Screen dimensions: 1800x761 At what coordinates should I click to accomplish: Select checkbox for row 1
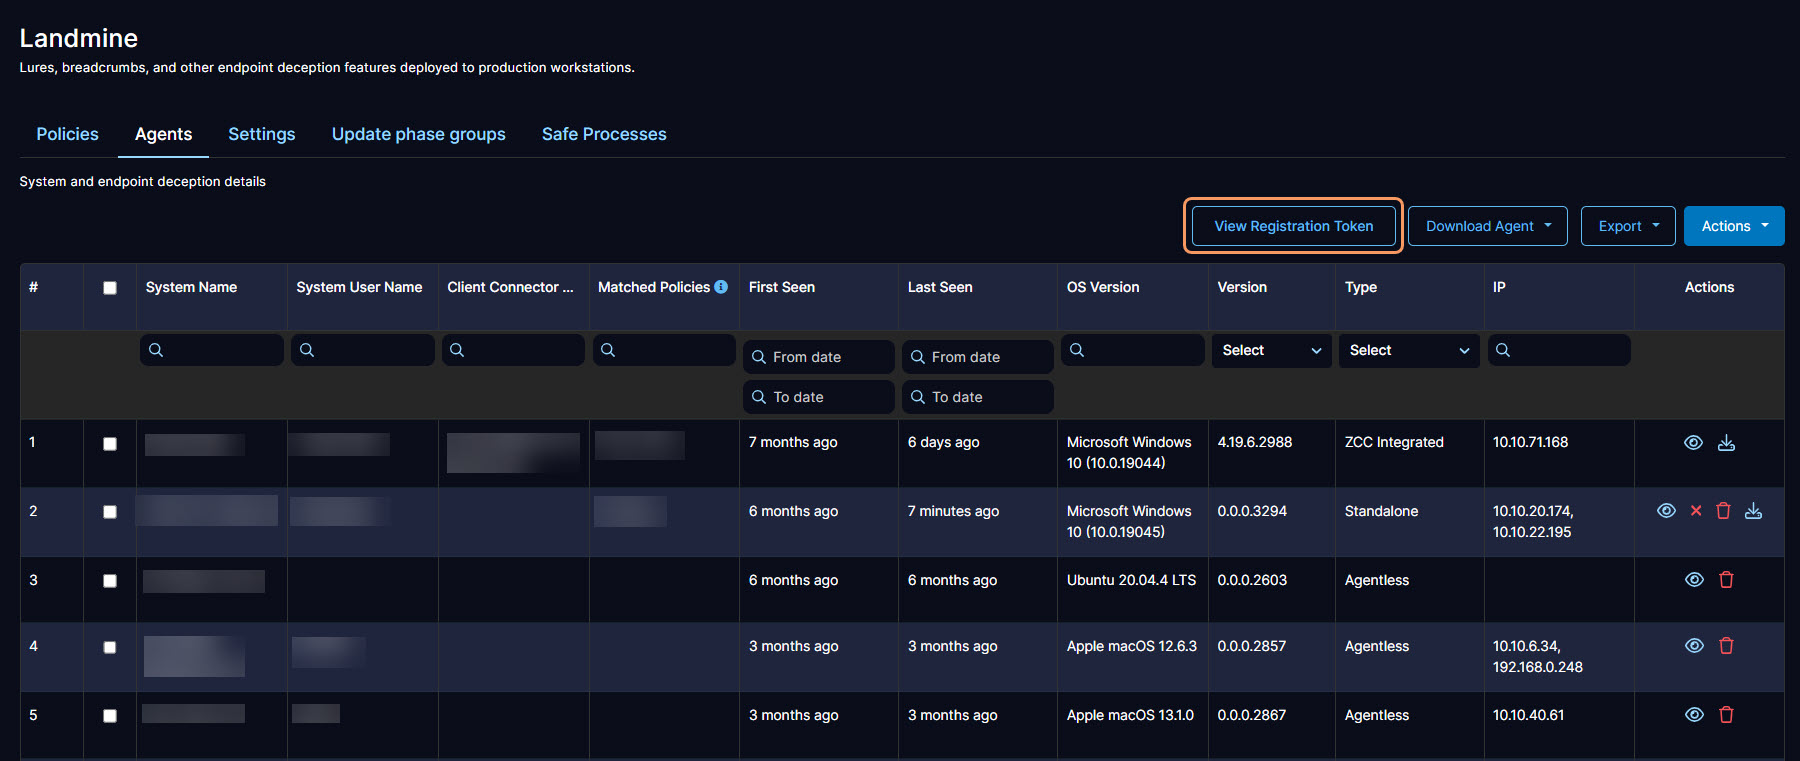[x=110, y=444]
